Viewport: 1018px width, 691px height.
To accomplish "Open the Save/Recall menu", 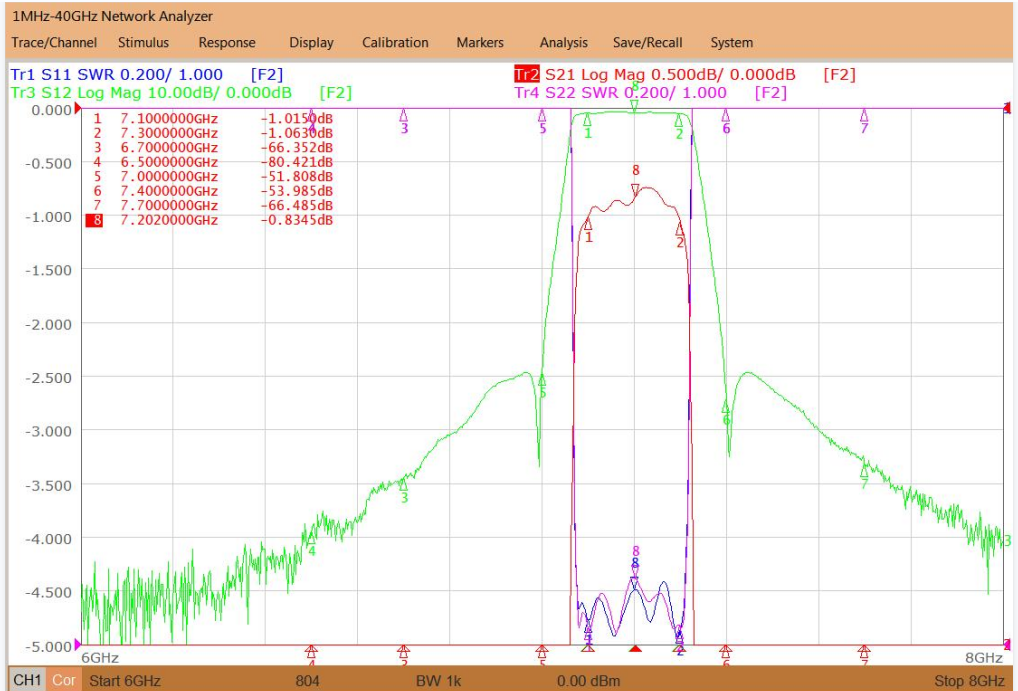I will point(647,43).
